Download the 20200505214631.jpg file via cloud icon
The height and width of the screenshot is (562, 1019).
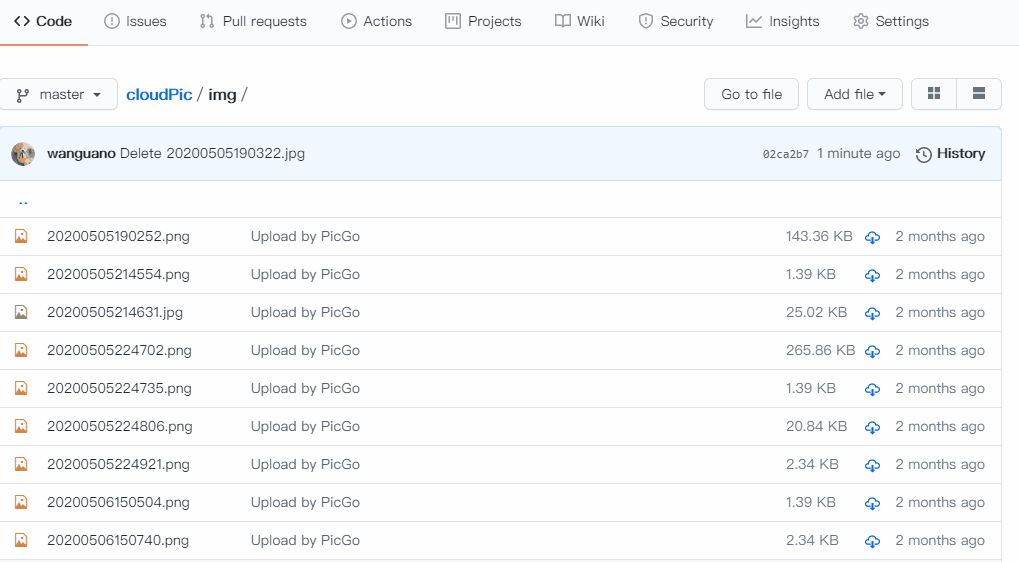coord(872,313)
